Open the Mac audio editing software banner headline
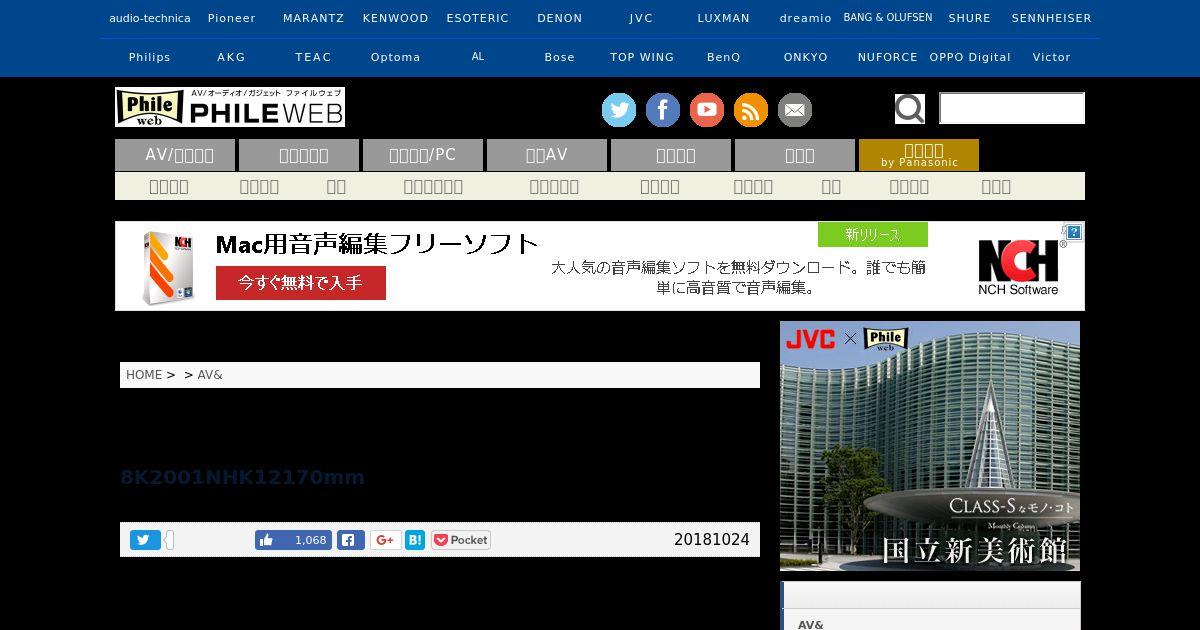Image resolution: width=1200 pixels, height=630 pixels. point(377,244)
